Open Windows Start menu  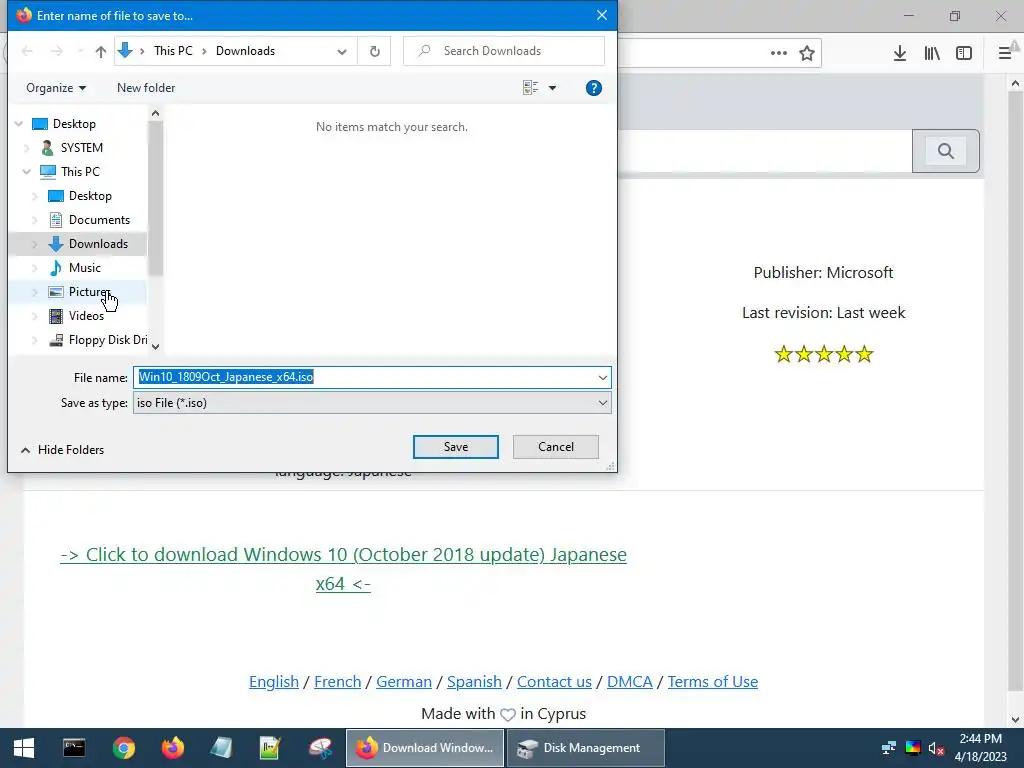pos(24,748)
